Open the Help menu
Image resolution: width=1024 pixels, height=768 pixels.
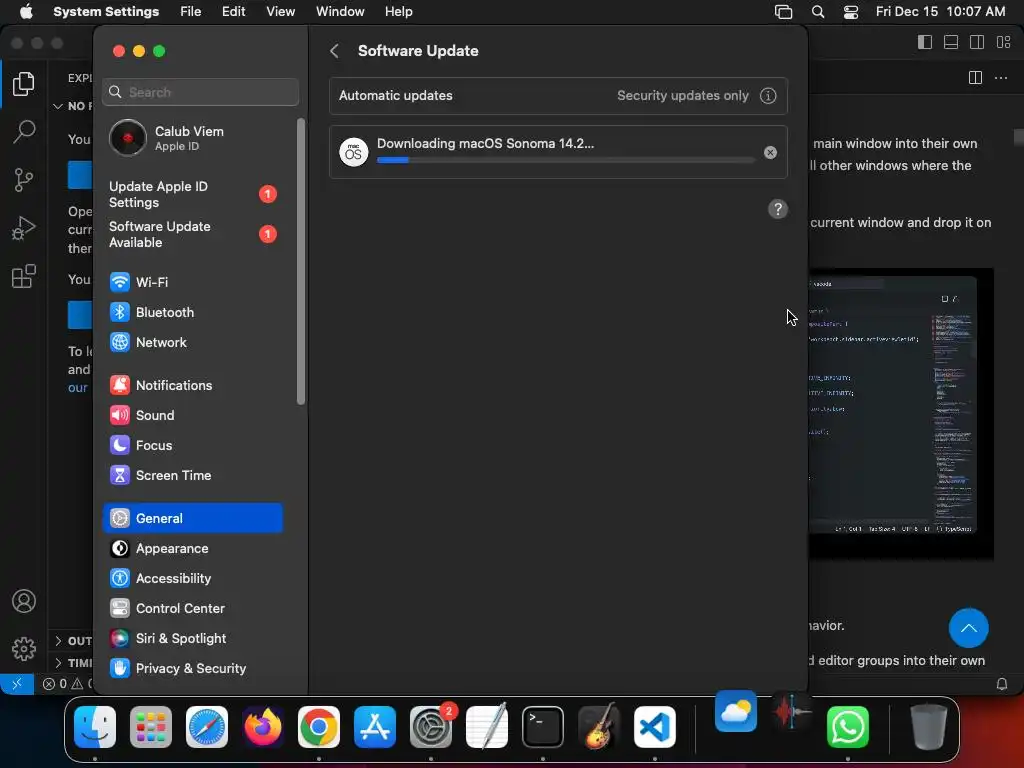coord(398,12)
